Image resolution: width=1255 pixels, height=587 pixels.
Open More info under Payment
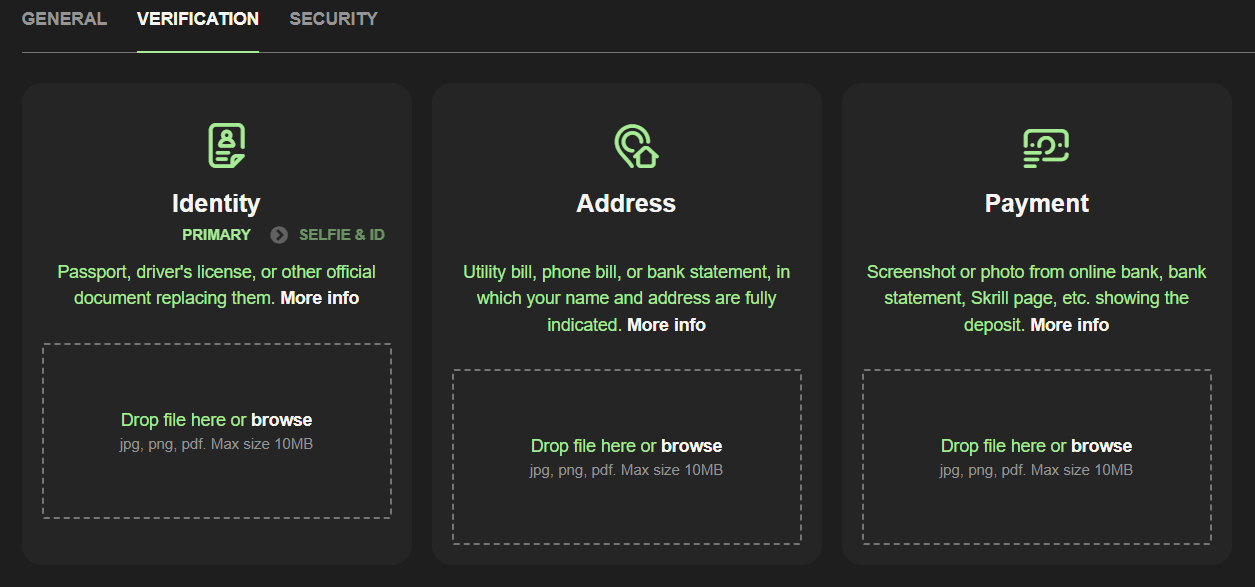(x=1069, y=324)
